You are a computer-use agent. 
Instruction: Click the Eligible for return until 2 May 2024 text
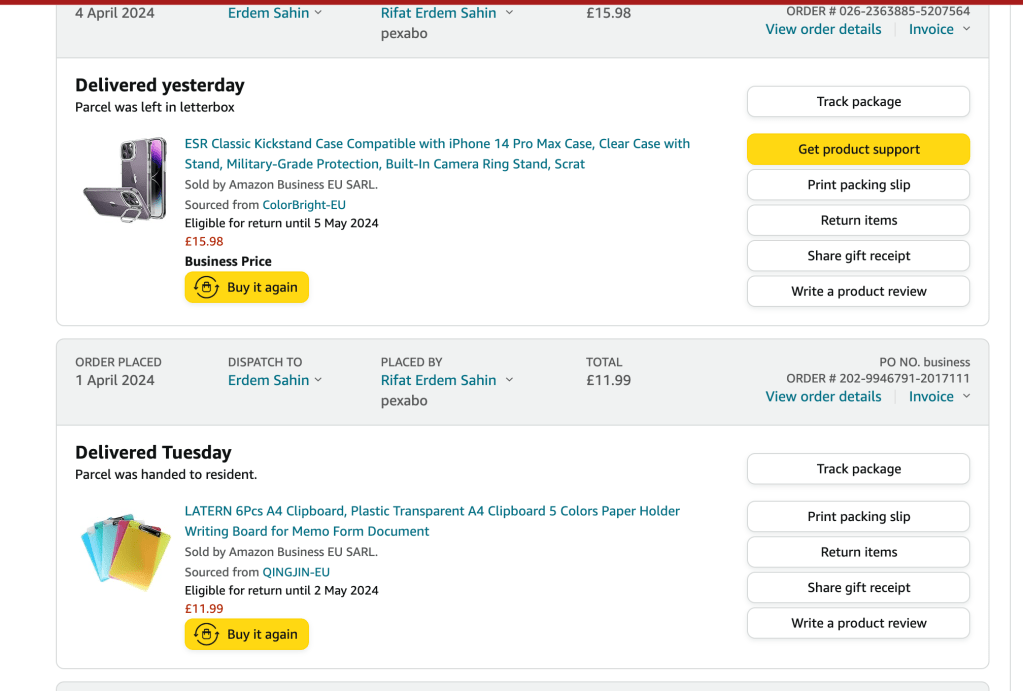coord(281,591)
